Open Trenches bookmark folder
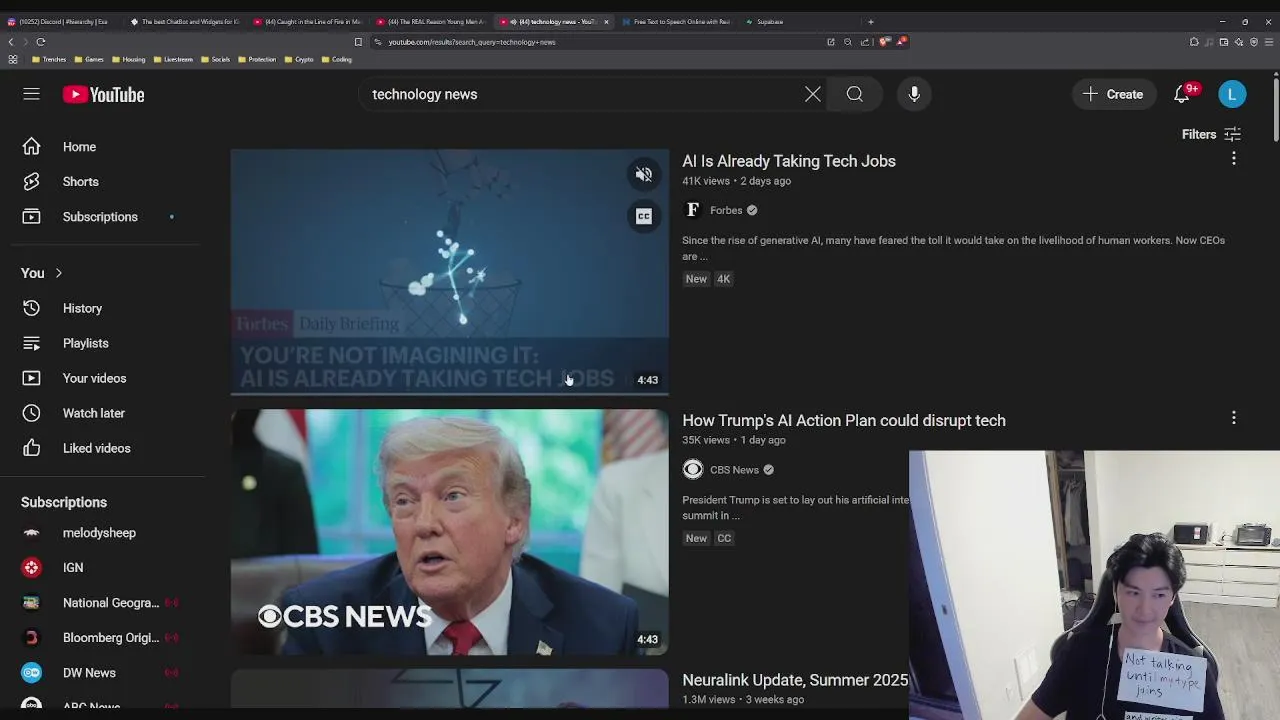 [x=49, y=60]
